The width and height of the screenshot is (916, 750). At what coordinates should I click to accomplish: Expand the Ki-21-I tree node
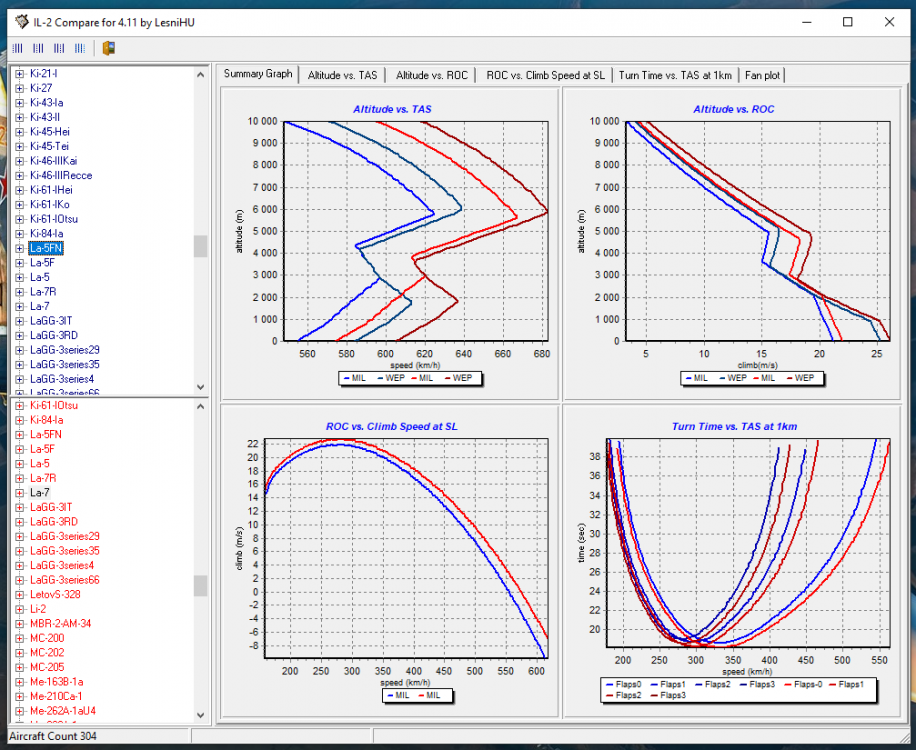[19, 73]
